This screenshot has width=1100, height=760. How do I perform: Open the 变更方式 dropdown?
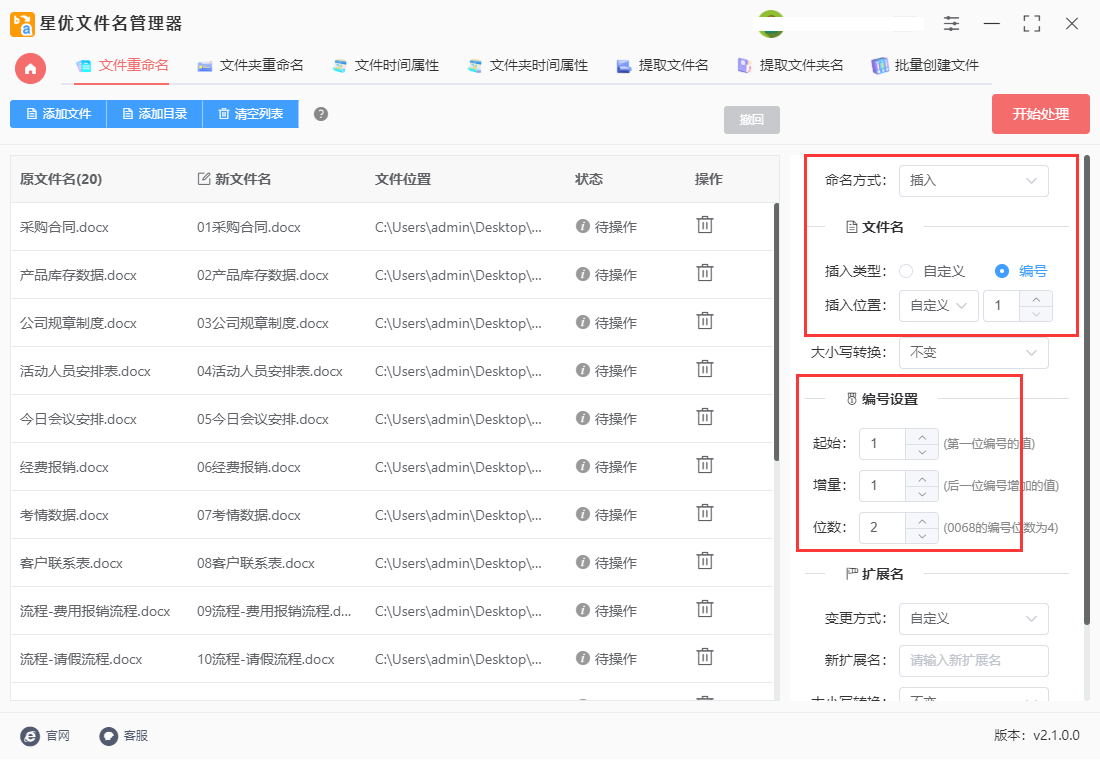[x=973, y=618]
